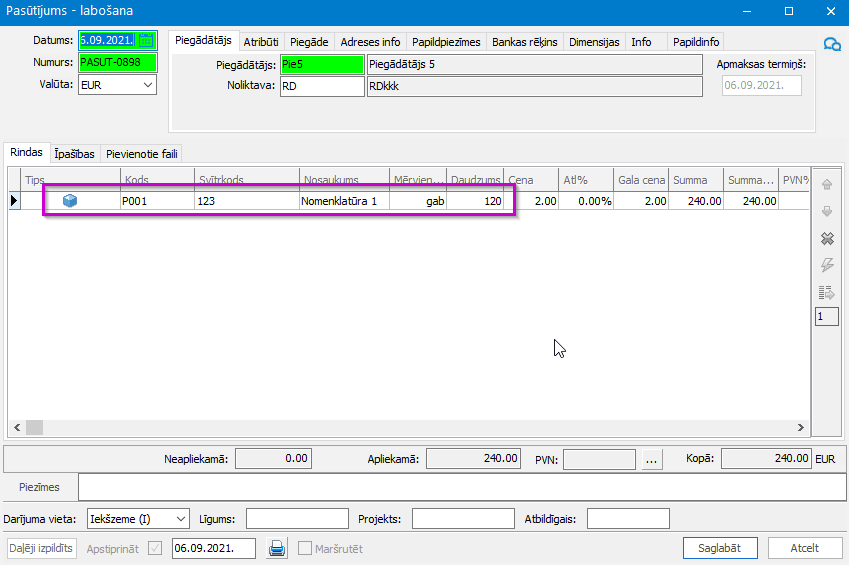The image size is (849, 565).
Task: Select the Adreses info tab
Action: [370, 42]
